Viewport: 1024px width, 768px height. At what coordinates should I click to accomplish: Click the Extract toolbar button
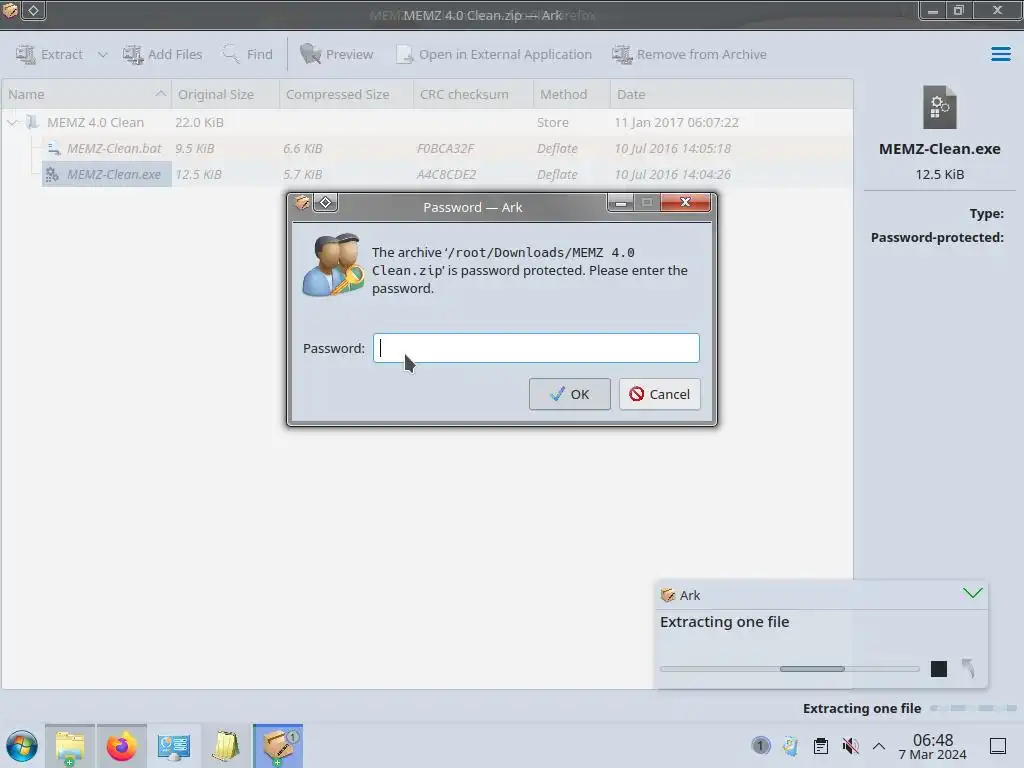click(x=50, y=54)
